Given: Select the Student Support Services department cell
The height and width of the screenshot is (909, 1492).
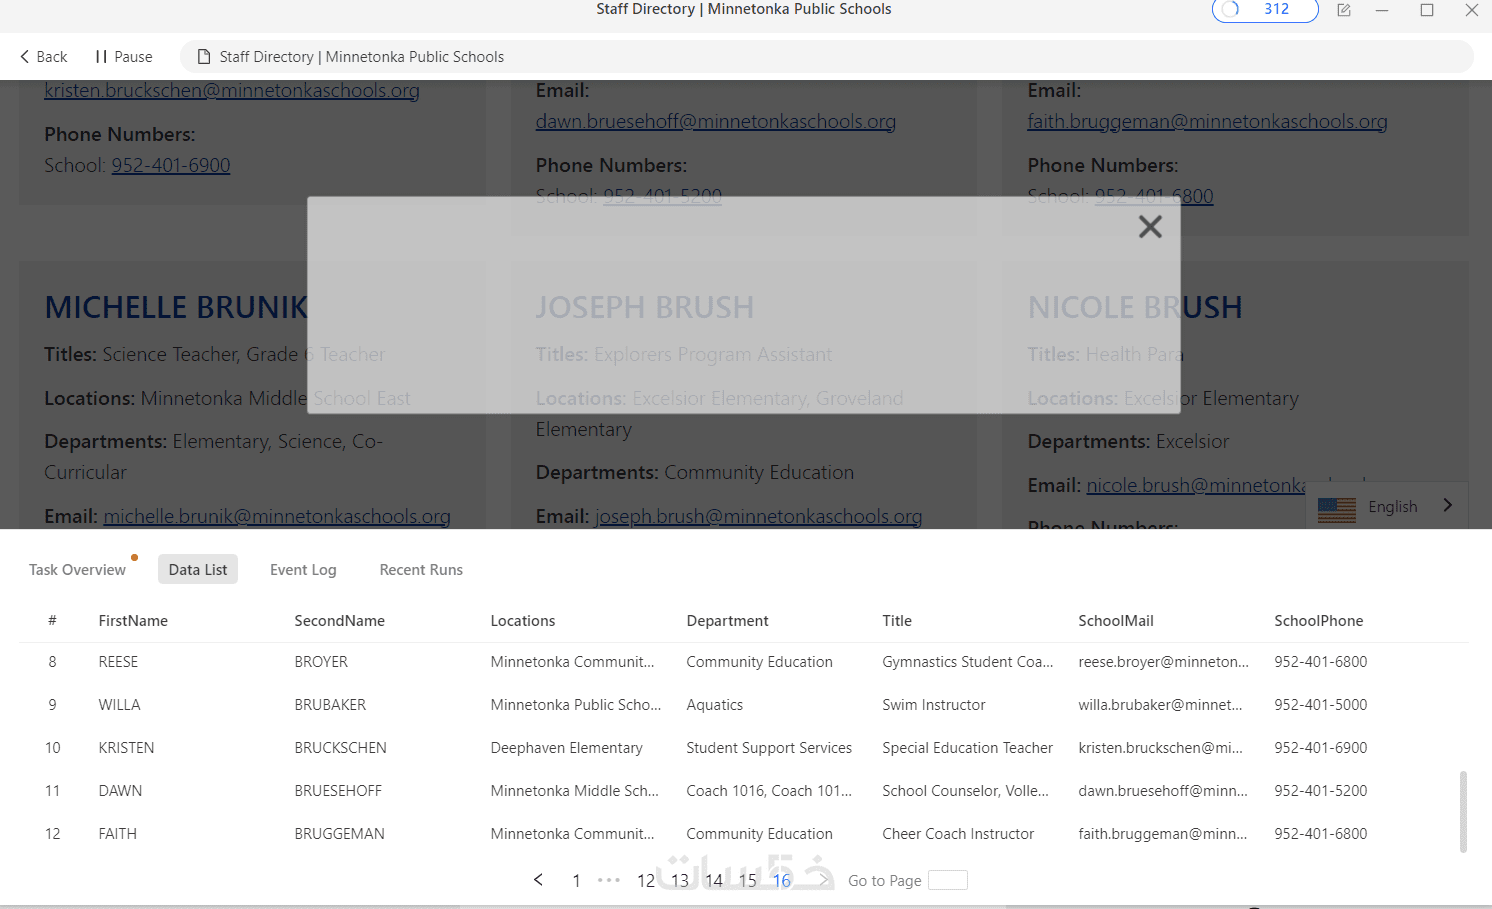Looking at the screenshot, I should click(769, 748).
